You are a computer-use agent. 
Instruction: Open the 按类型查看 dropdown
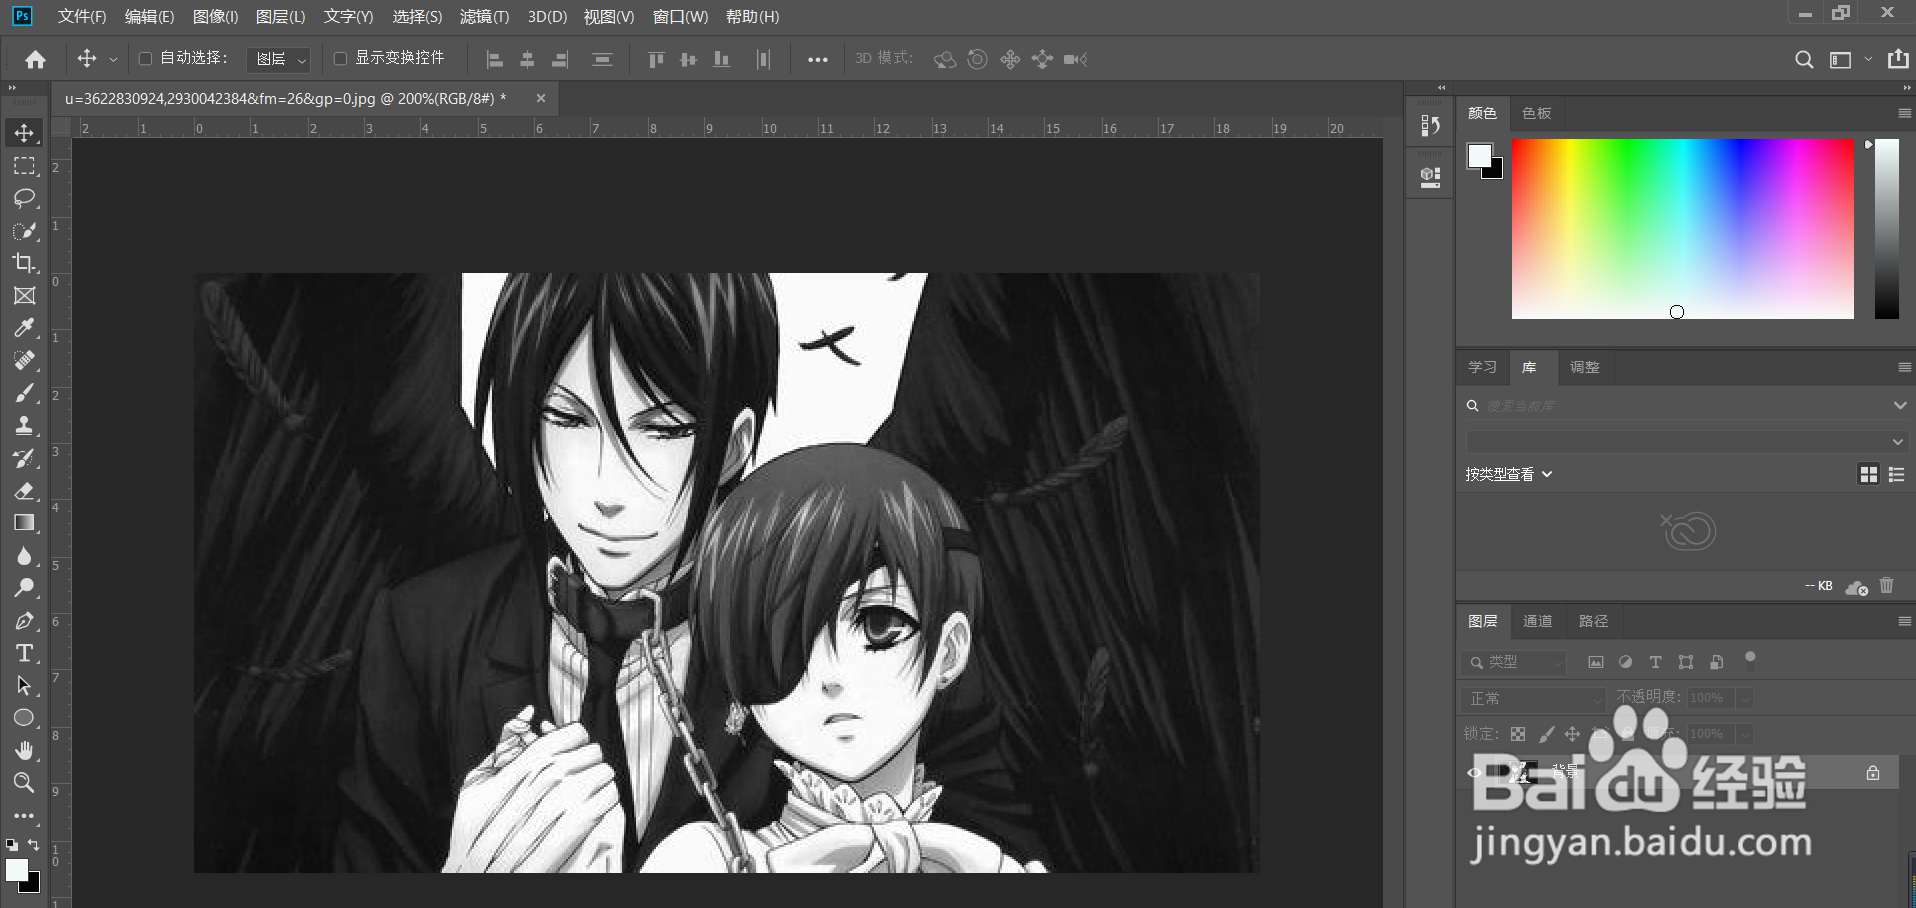[1509, 475]
